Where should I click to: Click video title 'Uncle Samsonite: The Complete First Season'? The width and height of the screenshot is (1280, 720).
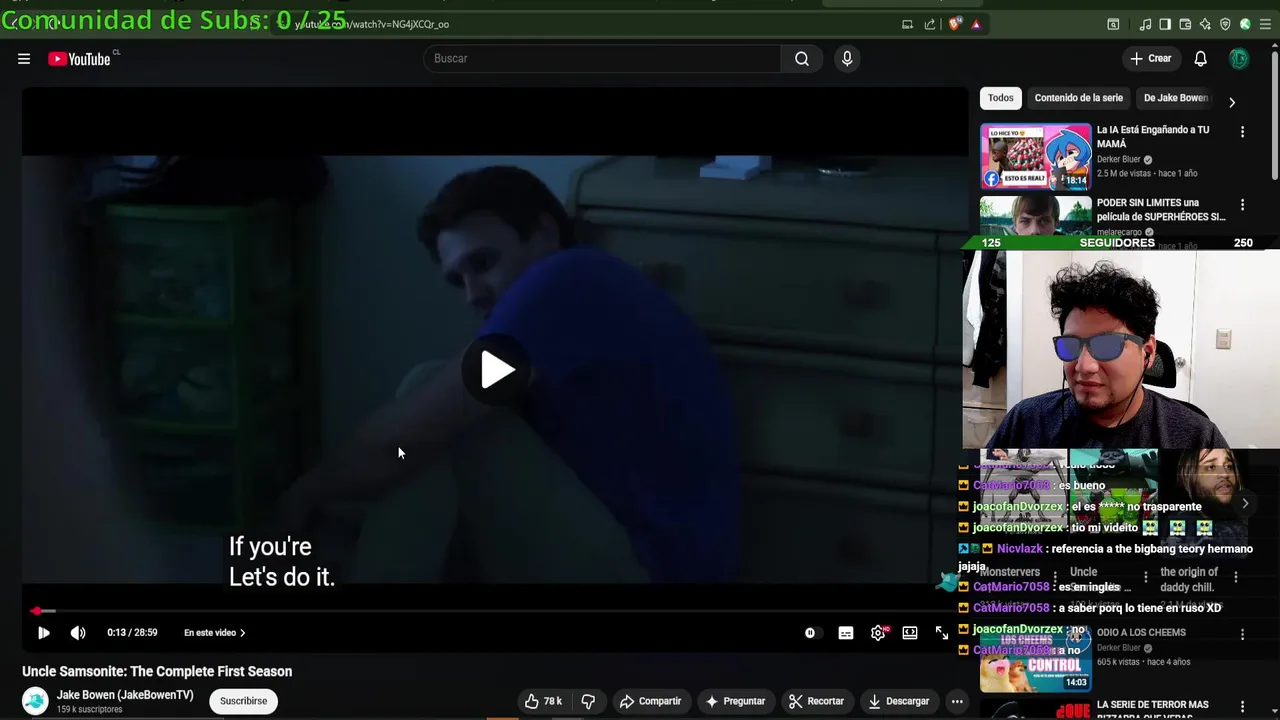pos(157,672)
